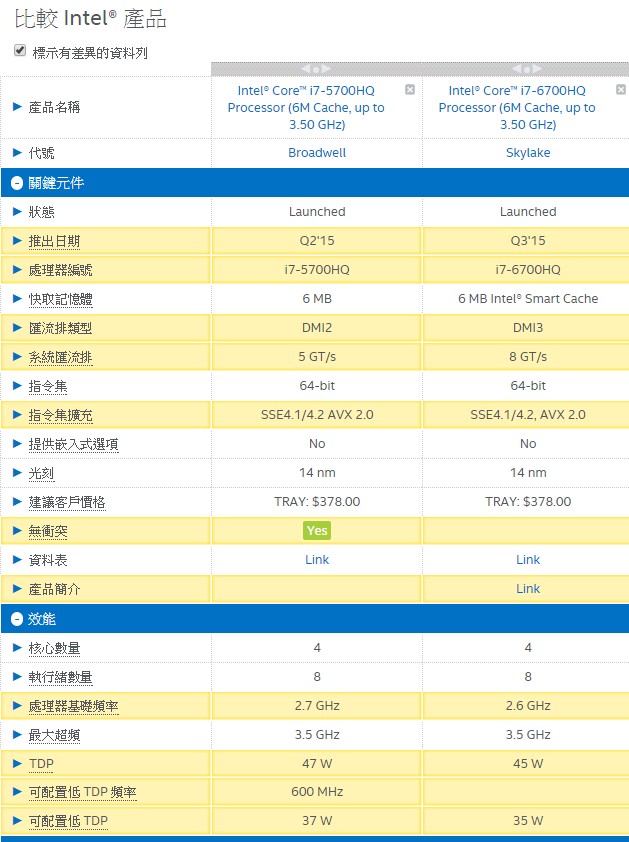
Task: Click the 提供嵌入式選項 term label
Action: click(x=73, y=444)
